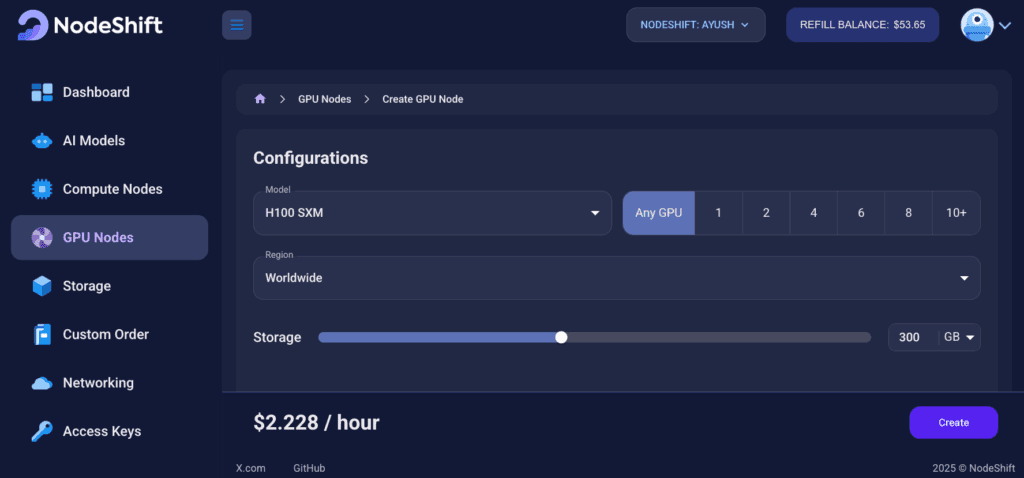Toggle the hamburger menu button
Viewport: 1024px width, 478px height.
coord(236,25)
